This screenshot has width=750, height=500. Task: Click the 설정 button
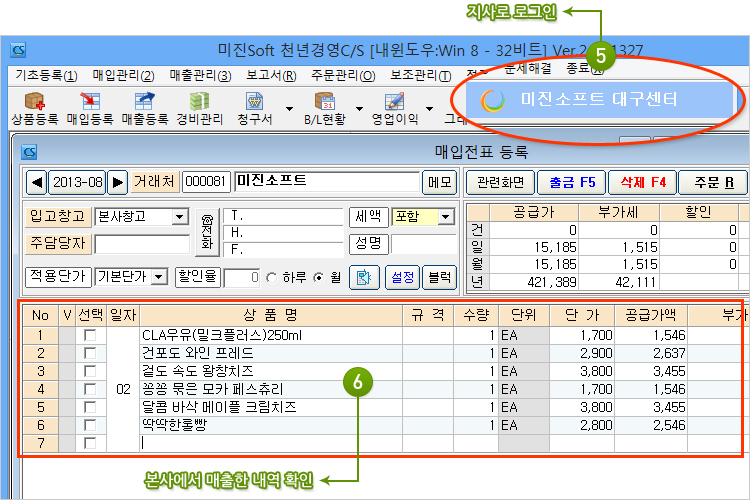click(x=402, y=277)
